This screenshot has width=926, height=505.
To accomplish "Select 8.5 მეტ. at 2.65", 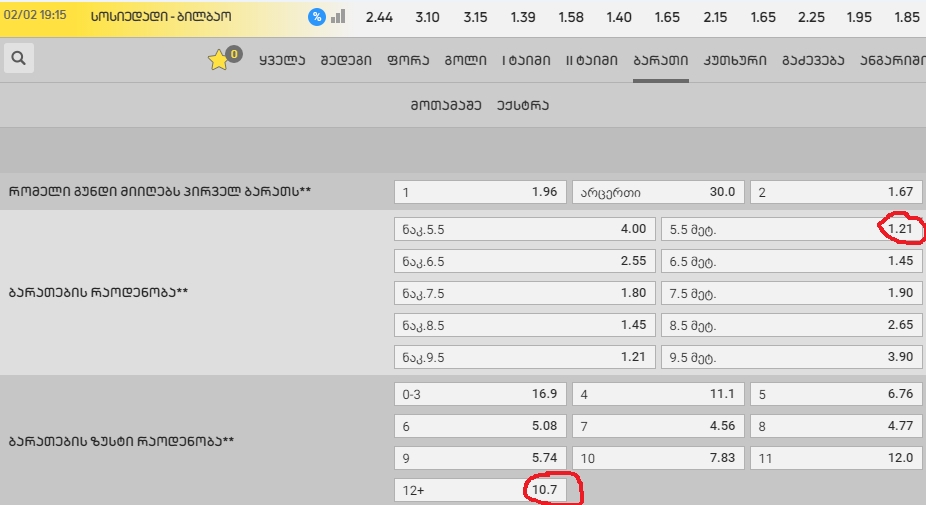I will pos(791,325).
